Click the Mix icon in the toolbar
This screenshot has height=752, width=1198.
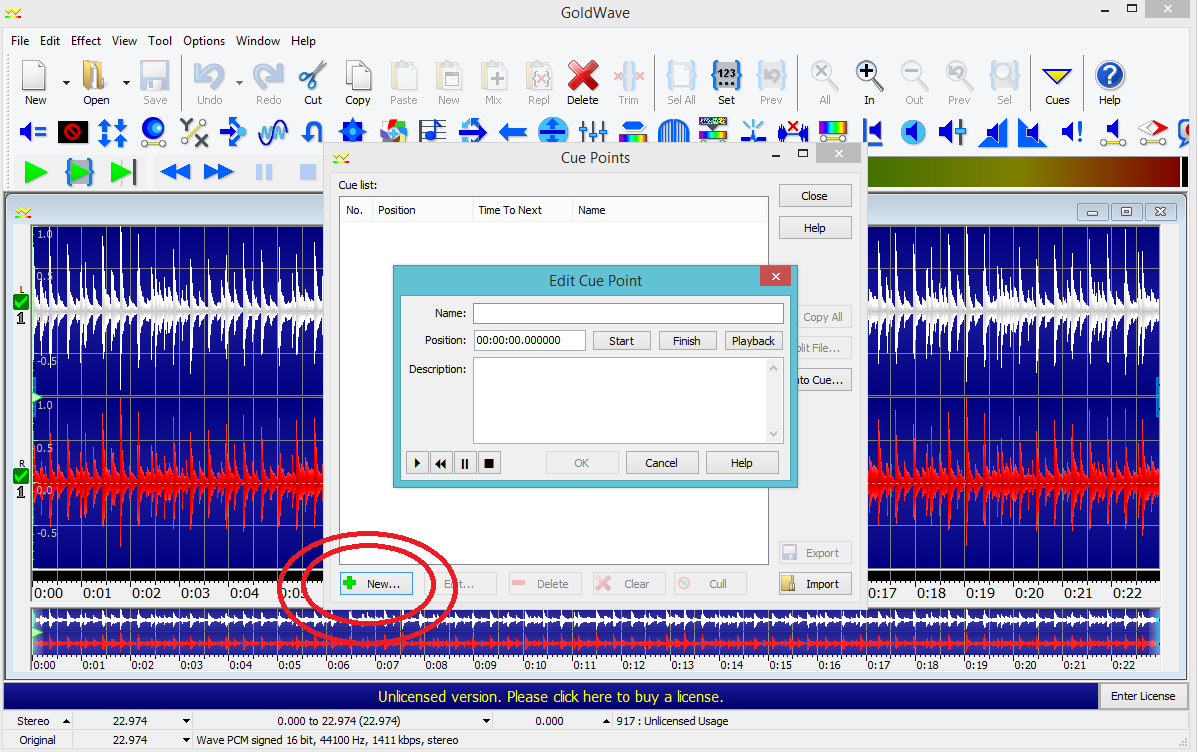click(x=494, y=83)
